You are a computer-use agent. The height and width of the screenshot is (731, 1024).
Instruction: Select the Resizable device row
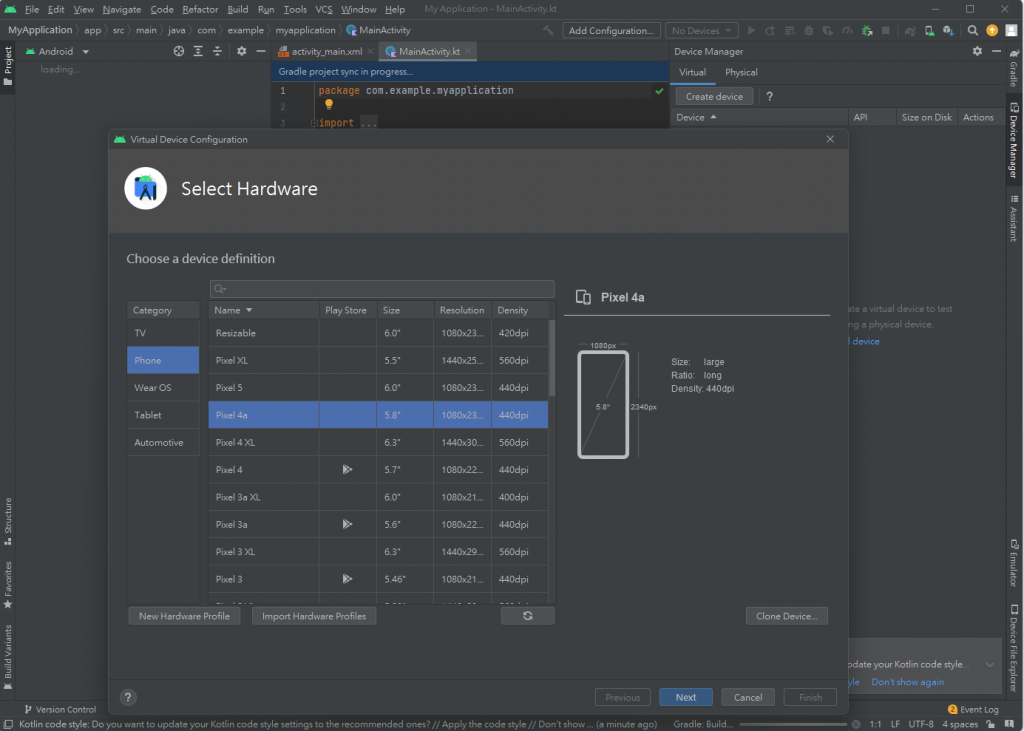(x=378, y=333)
